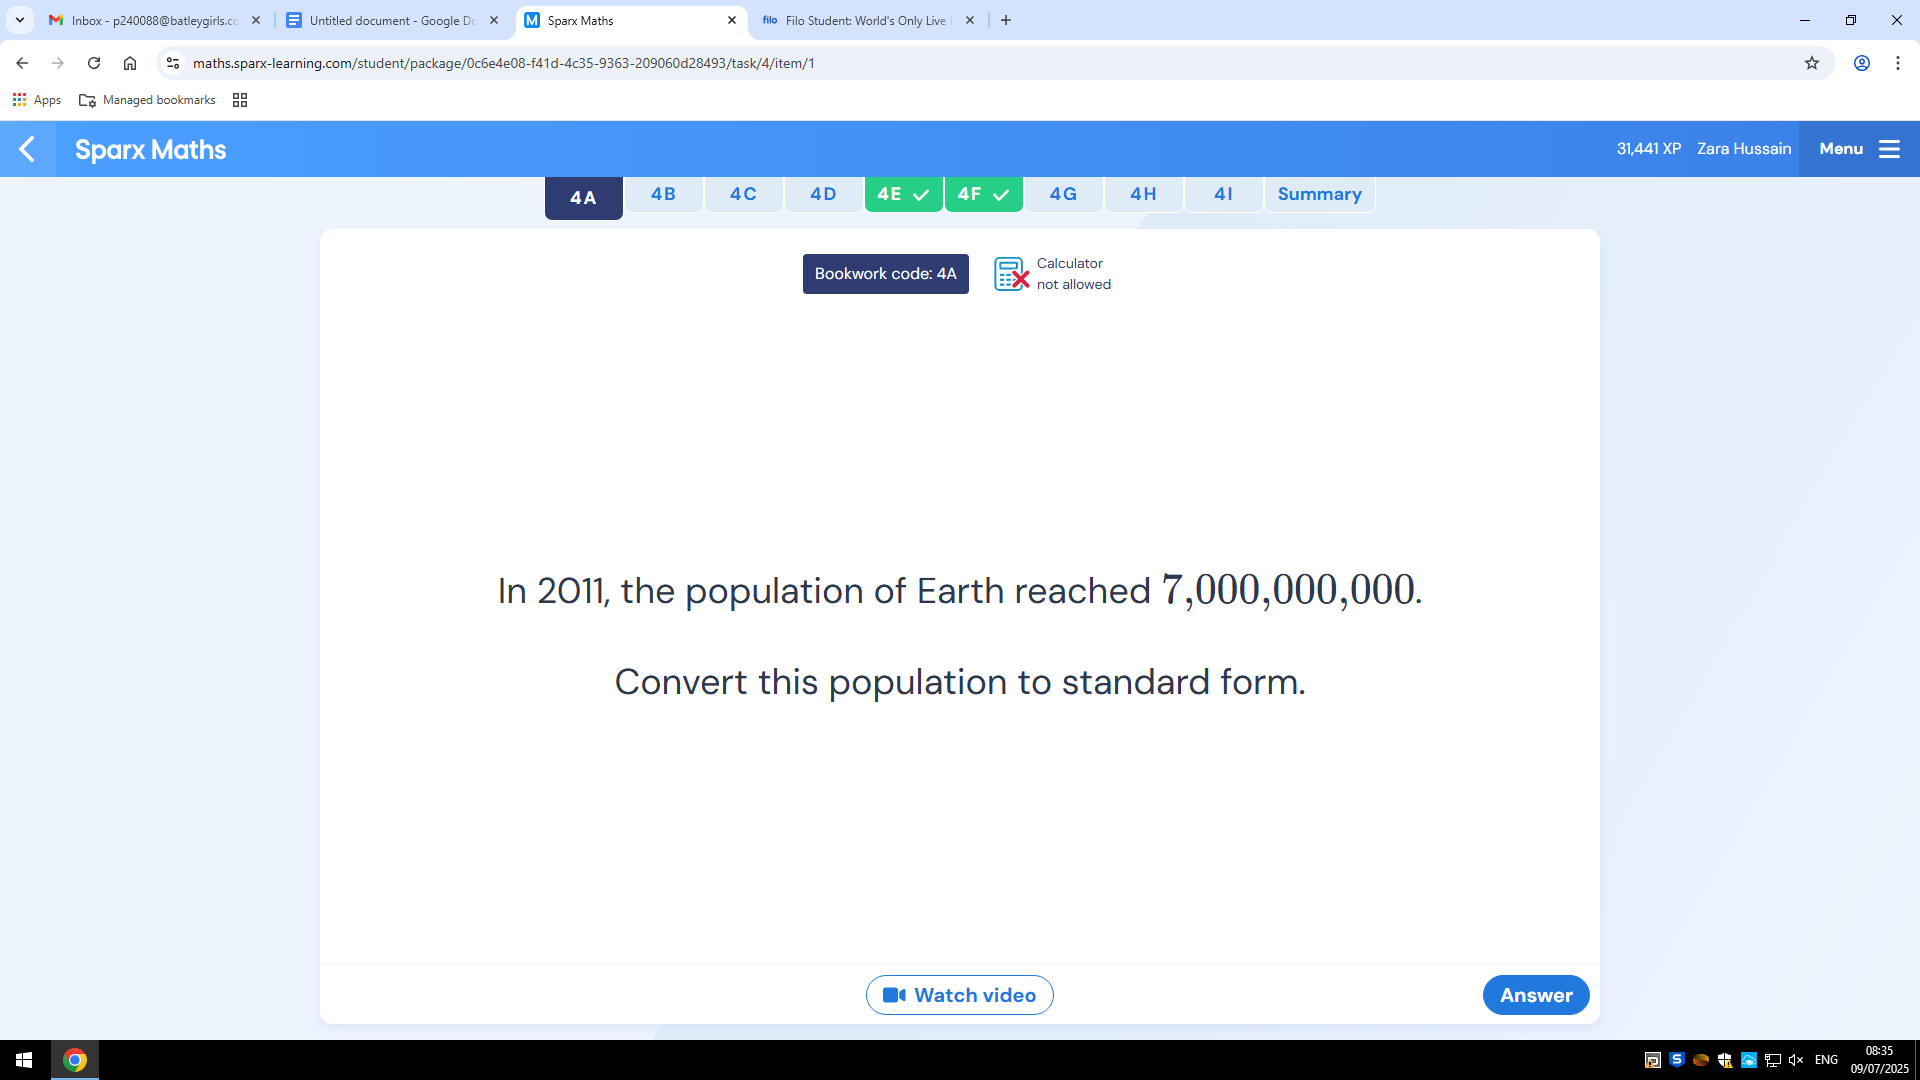Click the Sparx Maths back arrow
Viewport: 1920px width, 1080px height.
(27, 149)
